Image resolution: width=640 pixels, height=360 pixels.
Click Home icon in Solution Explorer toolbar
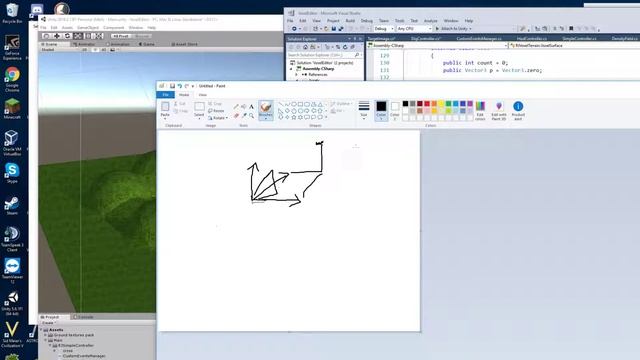(305, 47)
